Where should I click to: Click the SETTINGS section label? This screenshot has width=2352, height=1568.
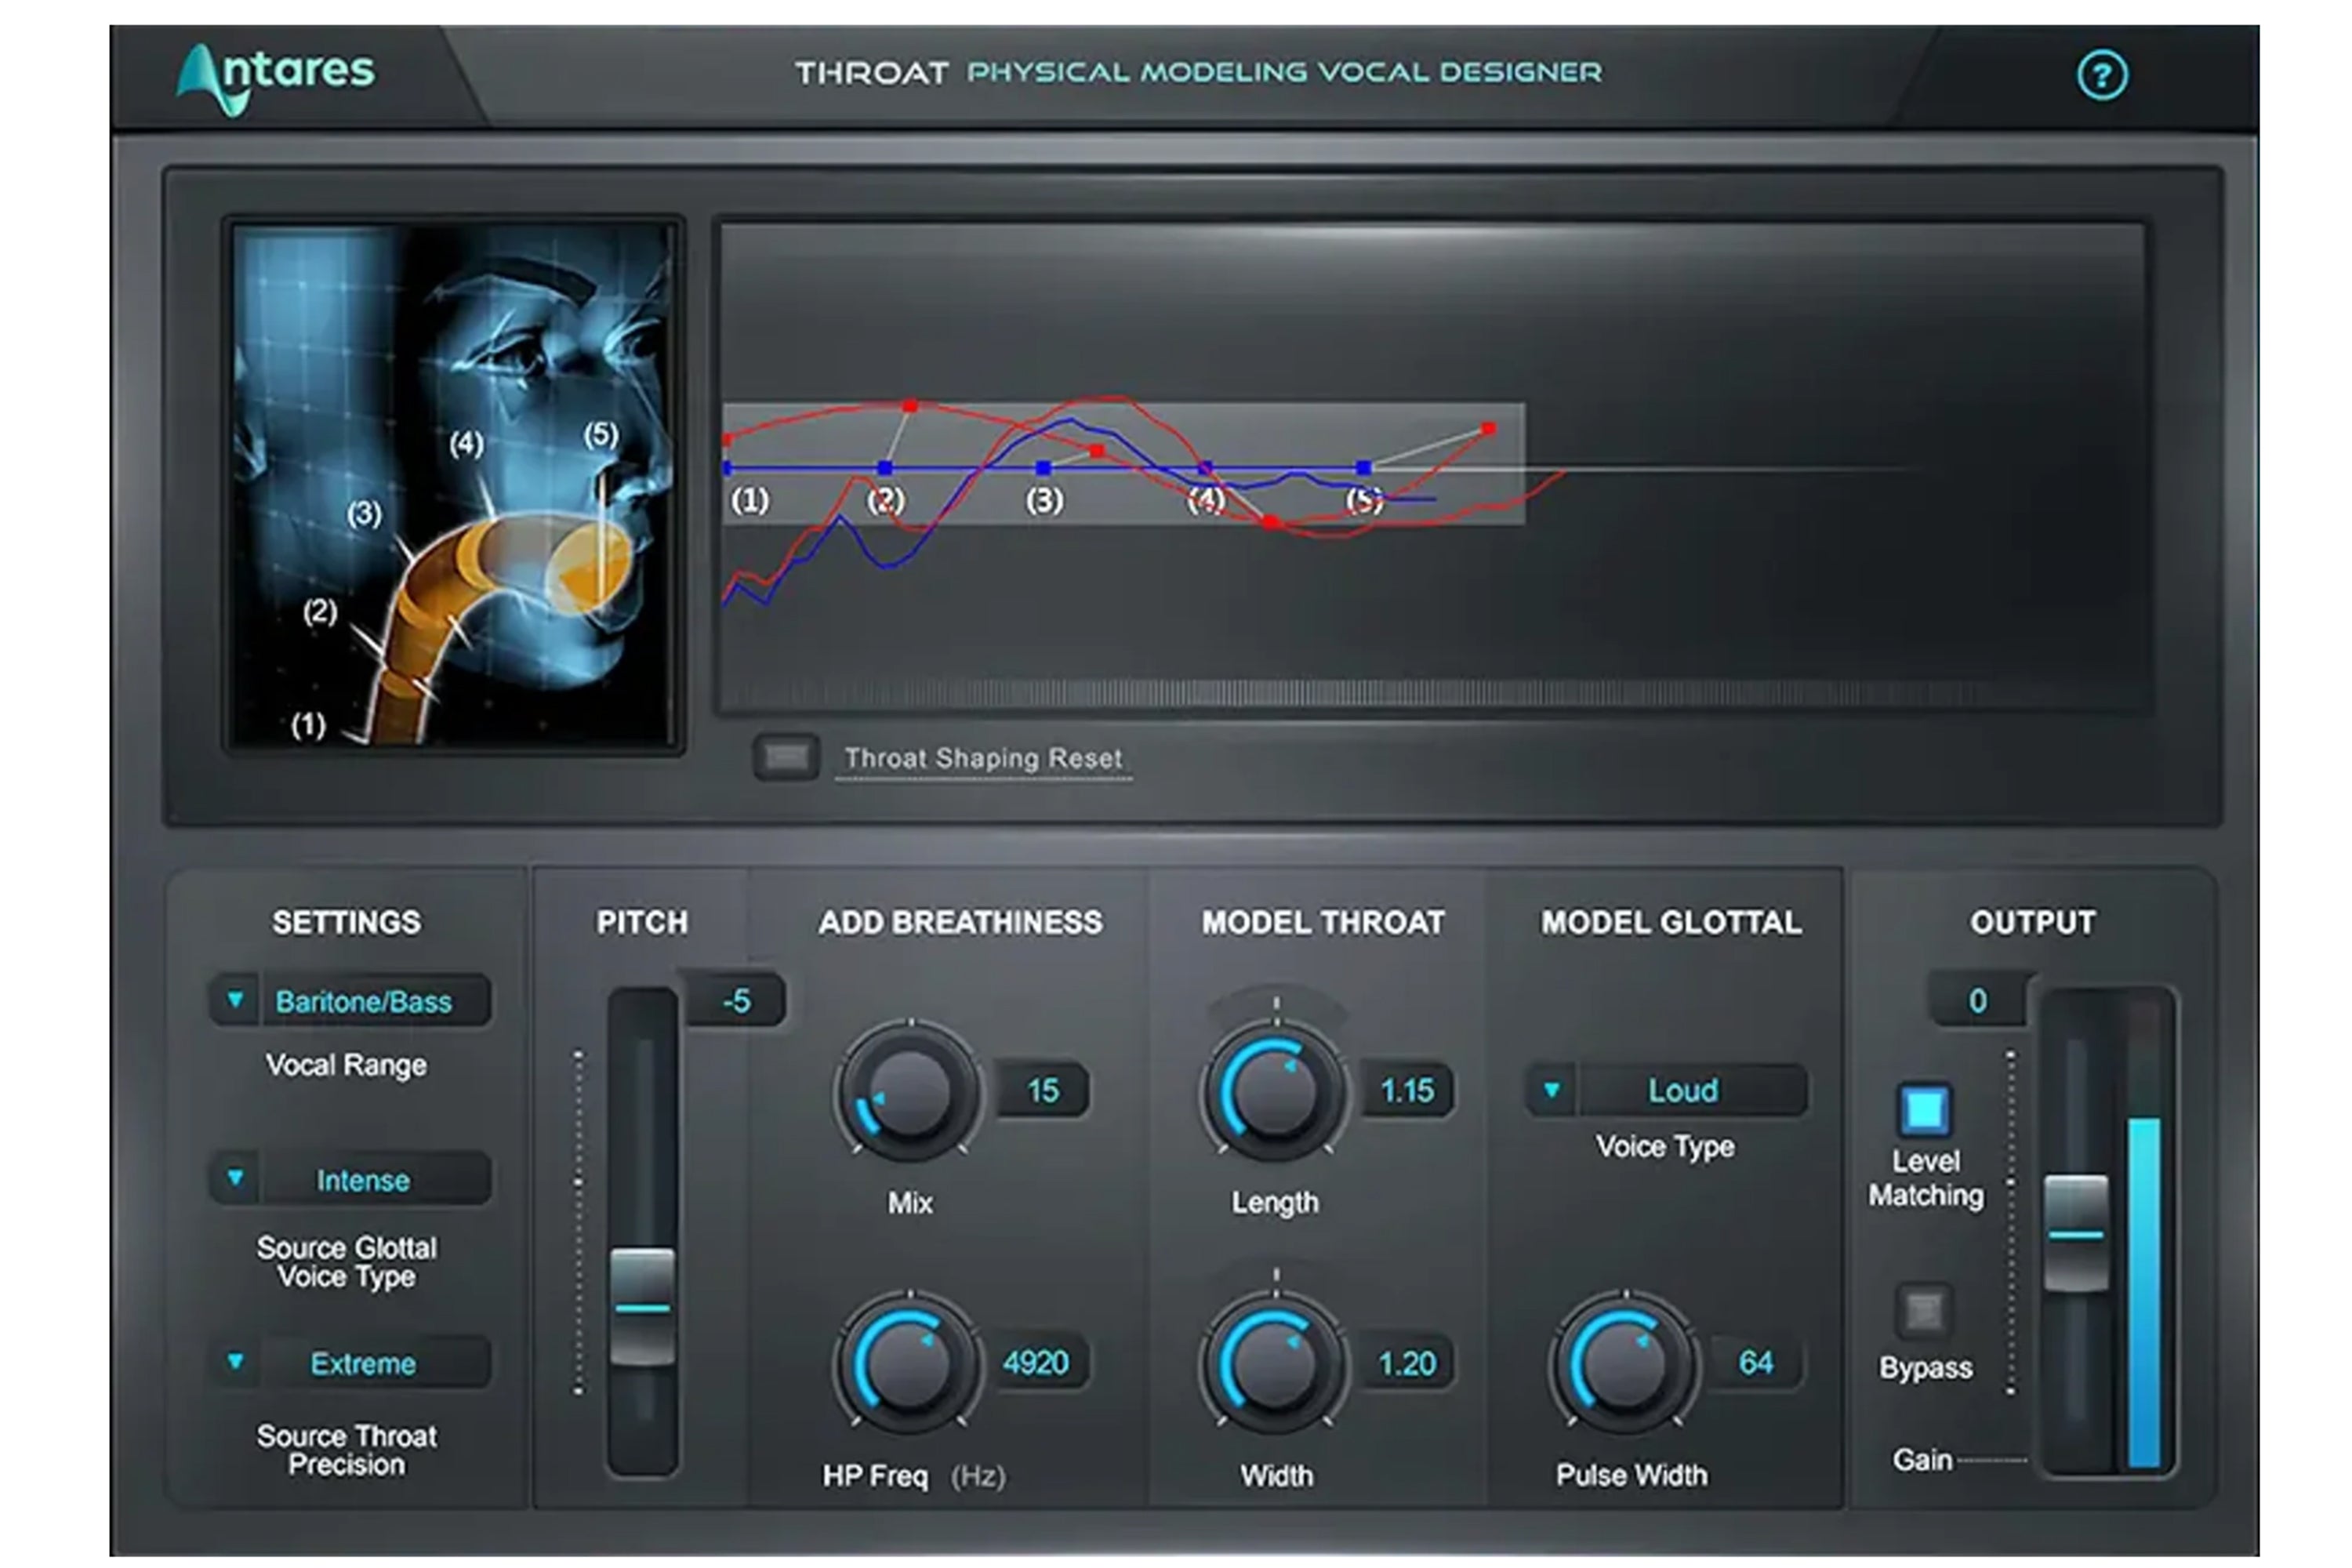[347, 921]
